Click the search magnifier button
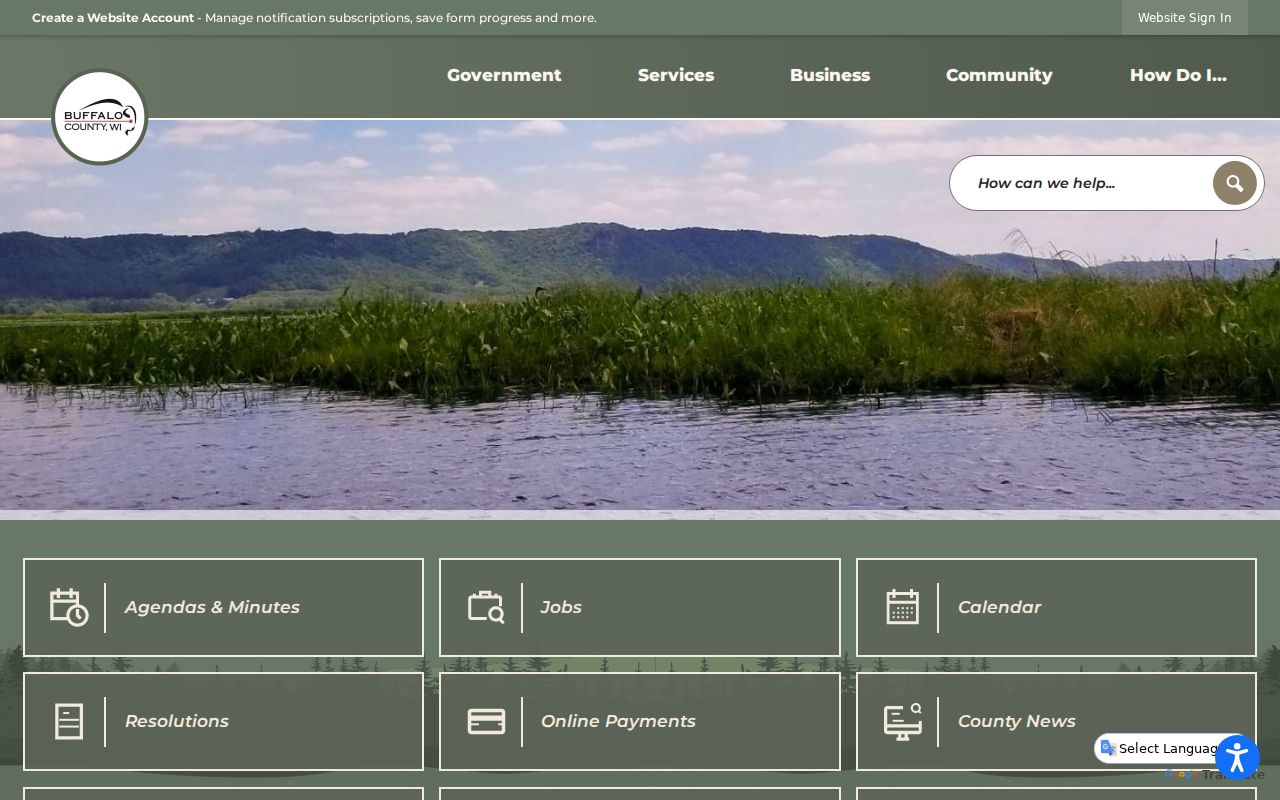This screenshot has width=1280, height=800. tap(1234, 183)
